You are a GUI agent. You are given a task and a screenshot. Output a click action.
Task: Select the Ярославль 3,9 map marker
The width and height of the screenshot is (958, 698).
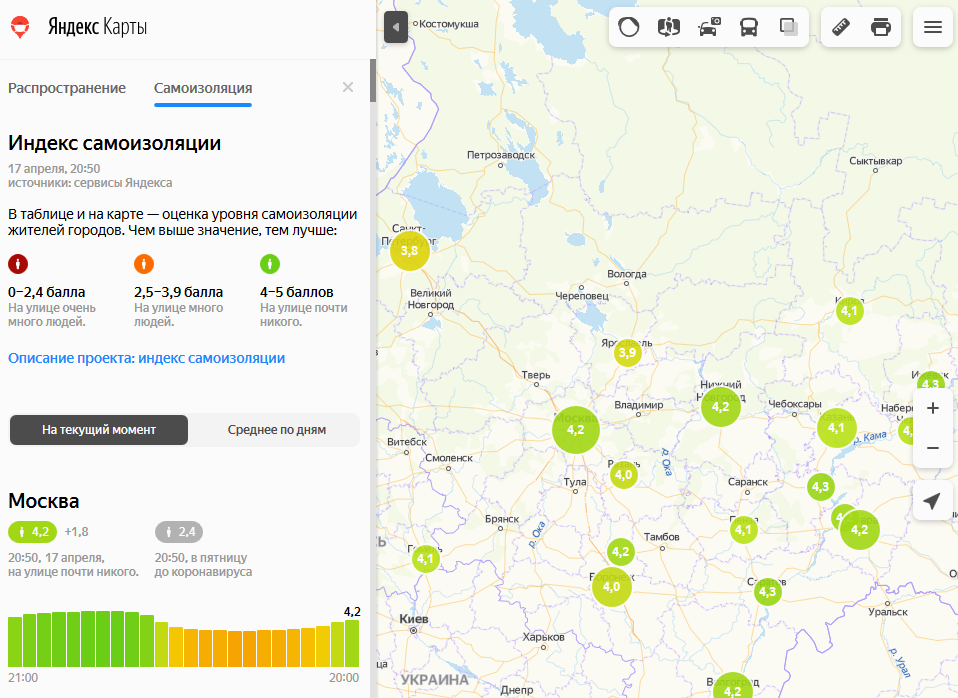tap(627, 353)
